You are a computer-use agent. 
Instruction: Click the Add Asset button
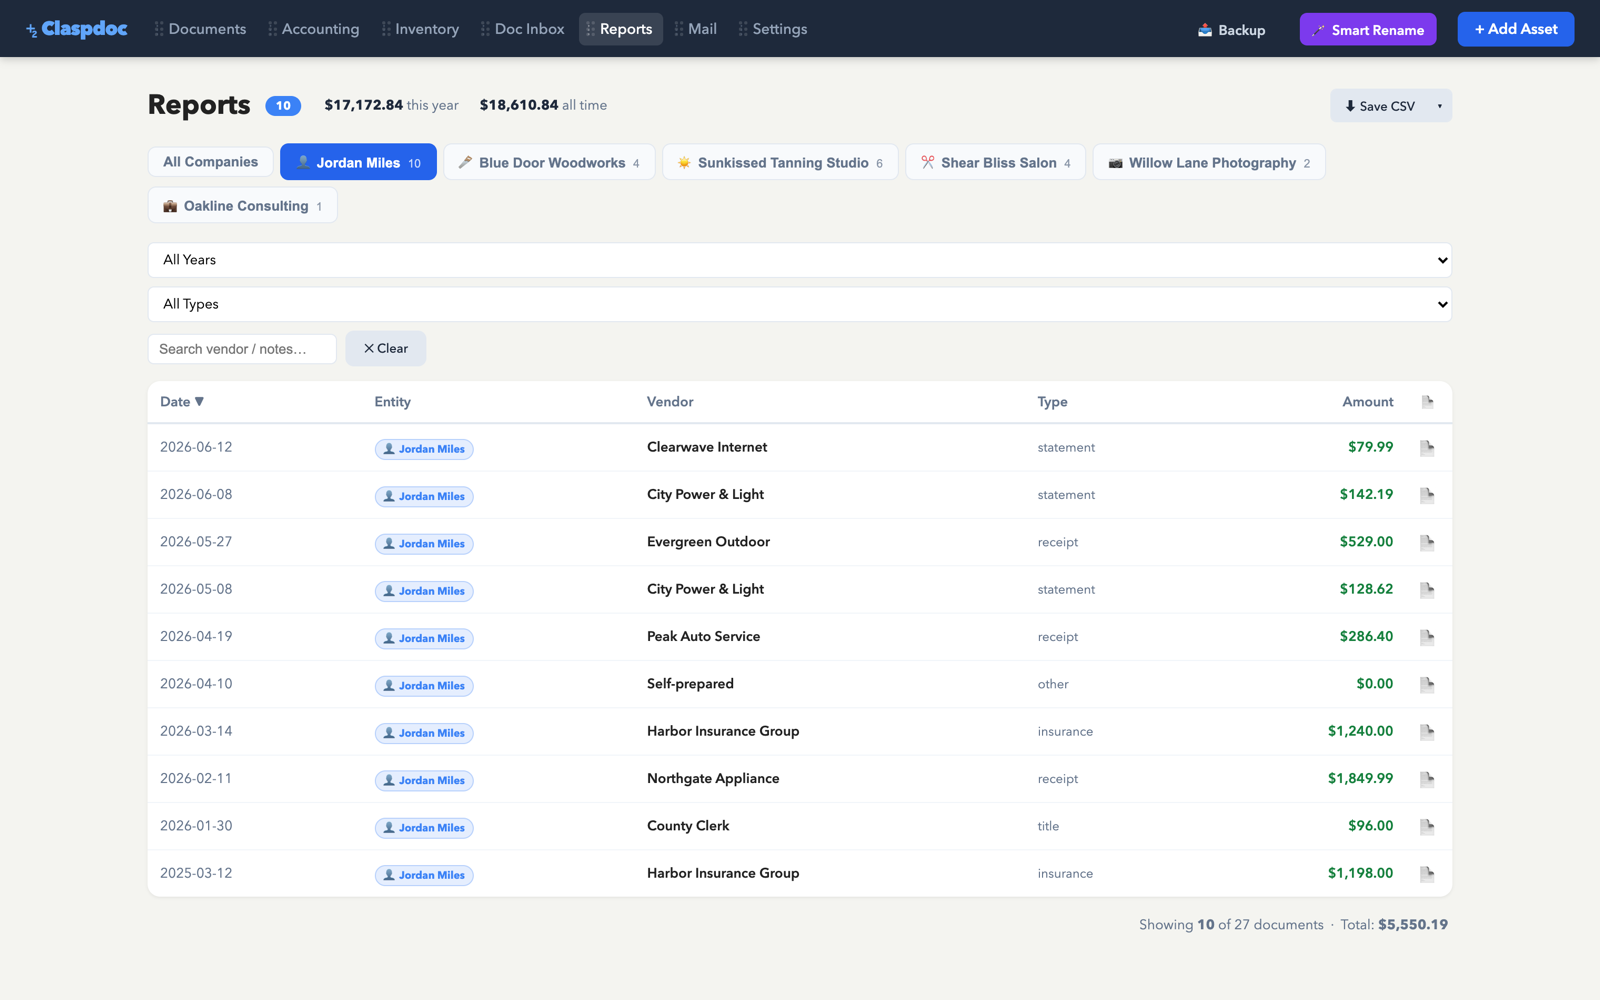1516,29
